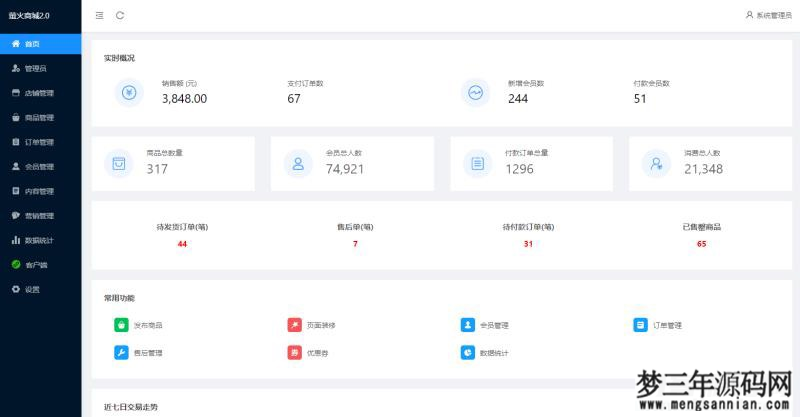
Task: Click the 数据统计 bar chart icon in sidebar
Action: coord(16,240)
